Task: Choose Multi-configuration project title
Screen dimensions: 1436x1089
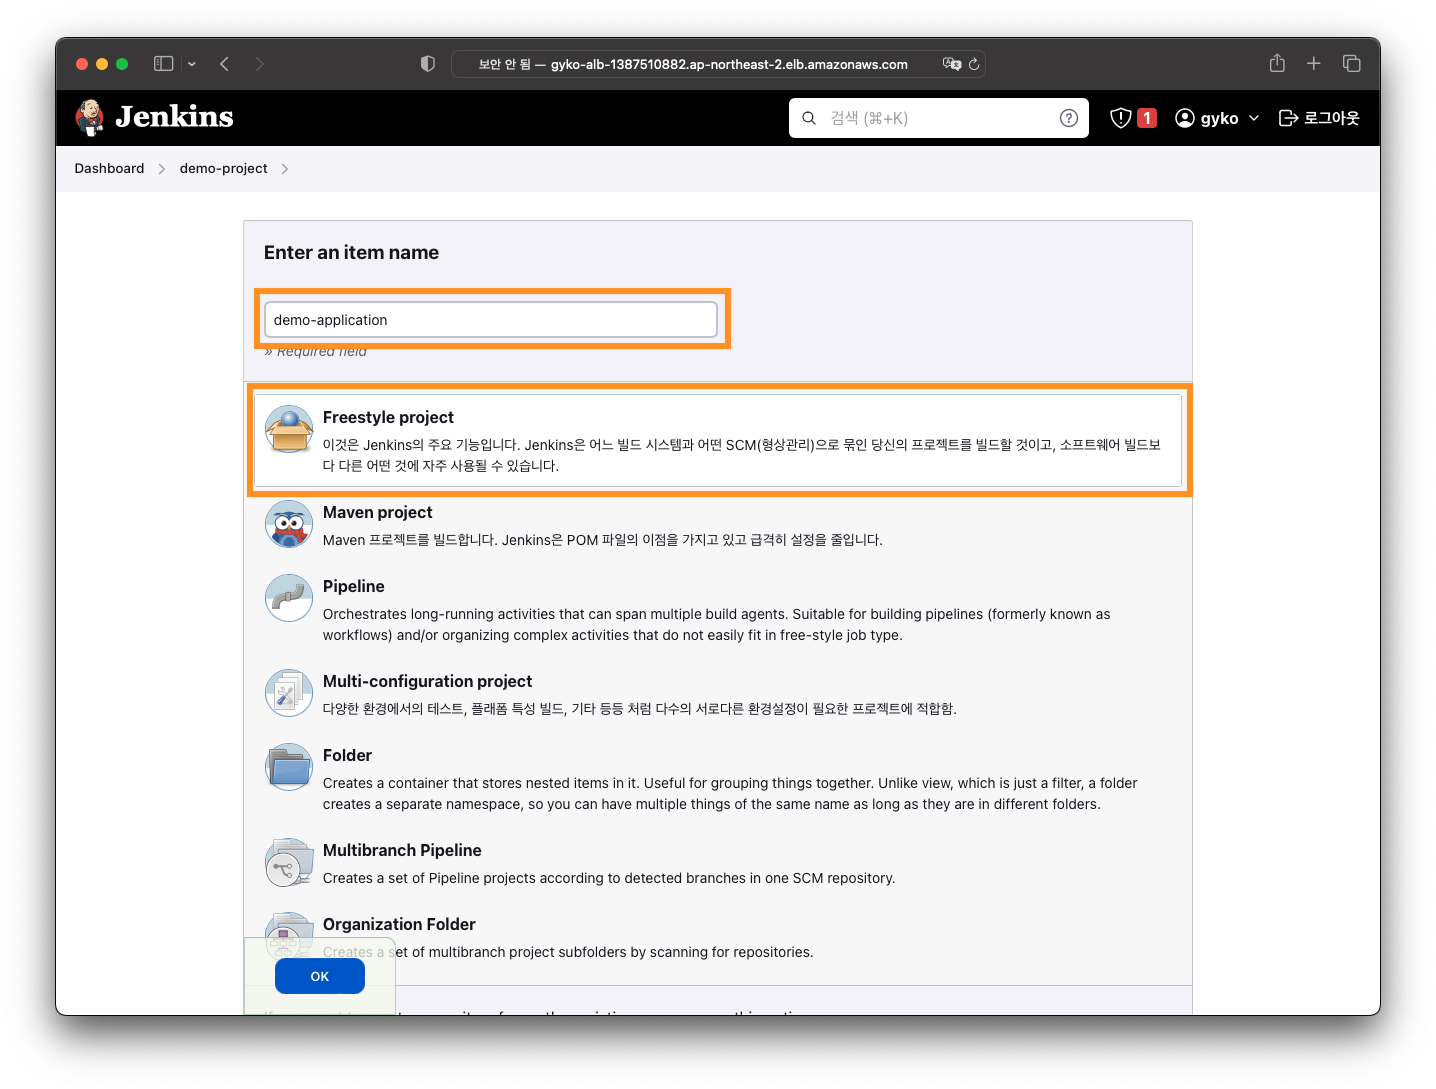Action: click(x=427, y=681)
